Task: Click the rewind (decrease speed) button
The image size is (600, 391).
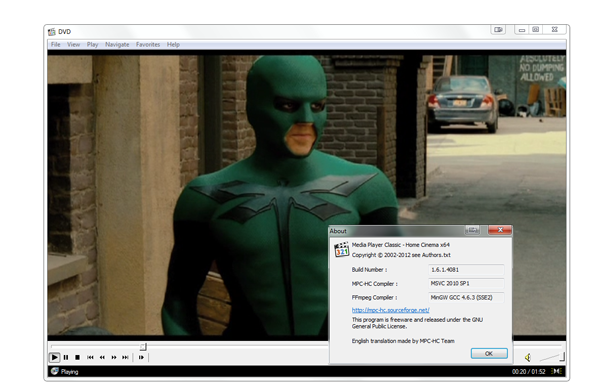Action: tap(102, 357)
